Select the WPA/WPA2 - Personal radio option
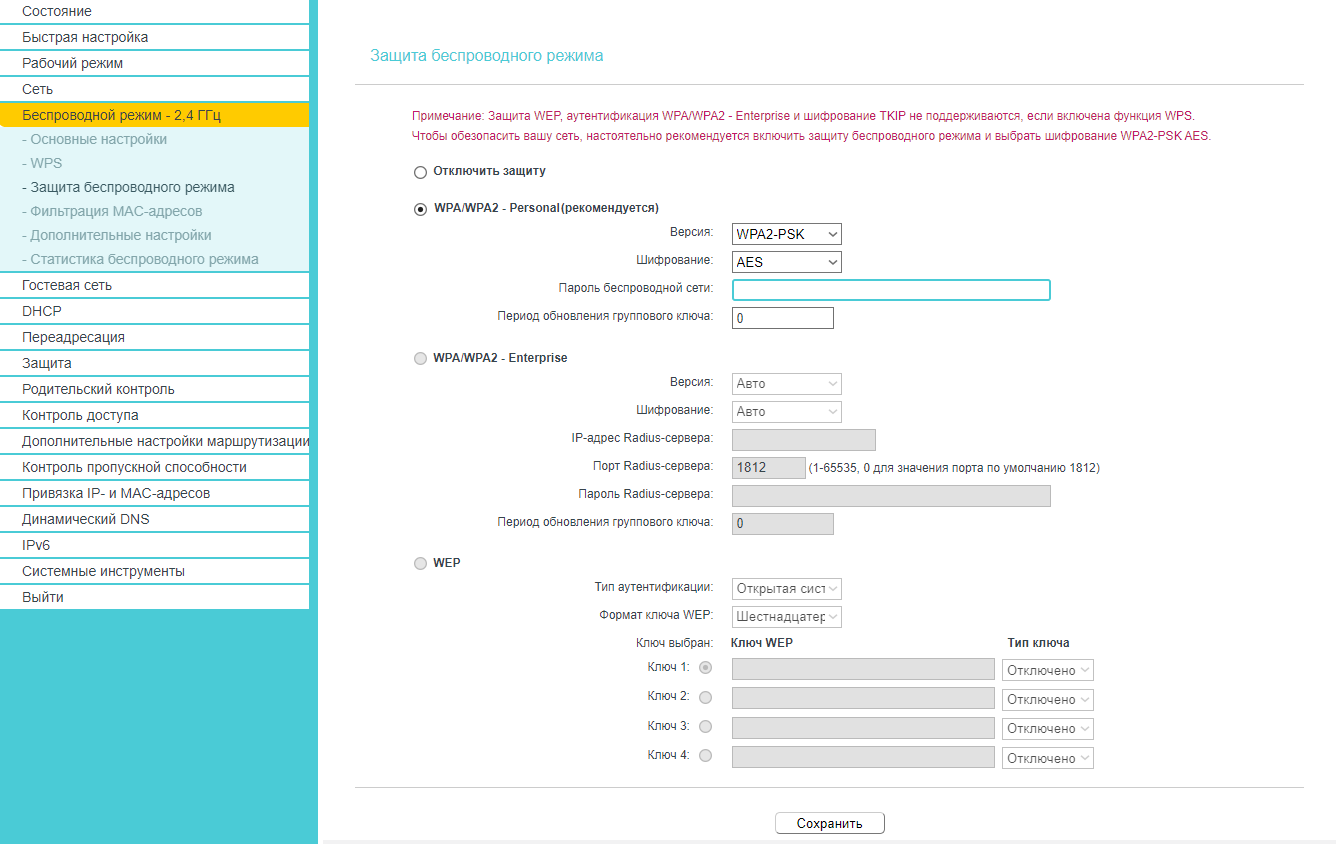The image size is (1336, 844). click(420, 209)
